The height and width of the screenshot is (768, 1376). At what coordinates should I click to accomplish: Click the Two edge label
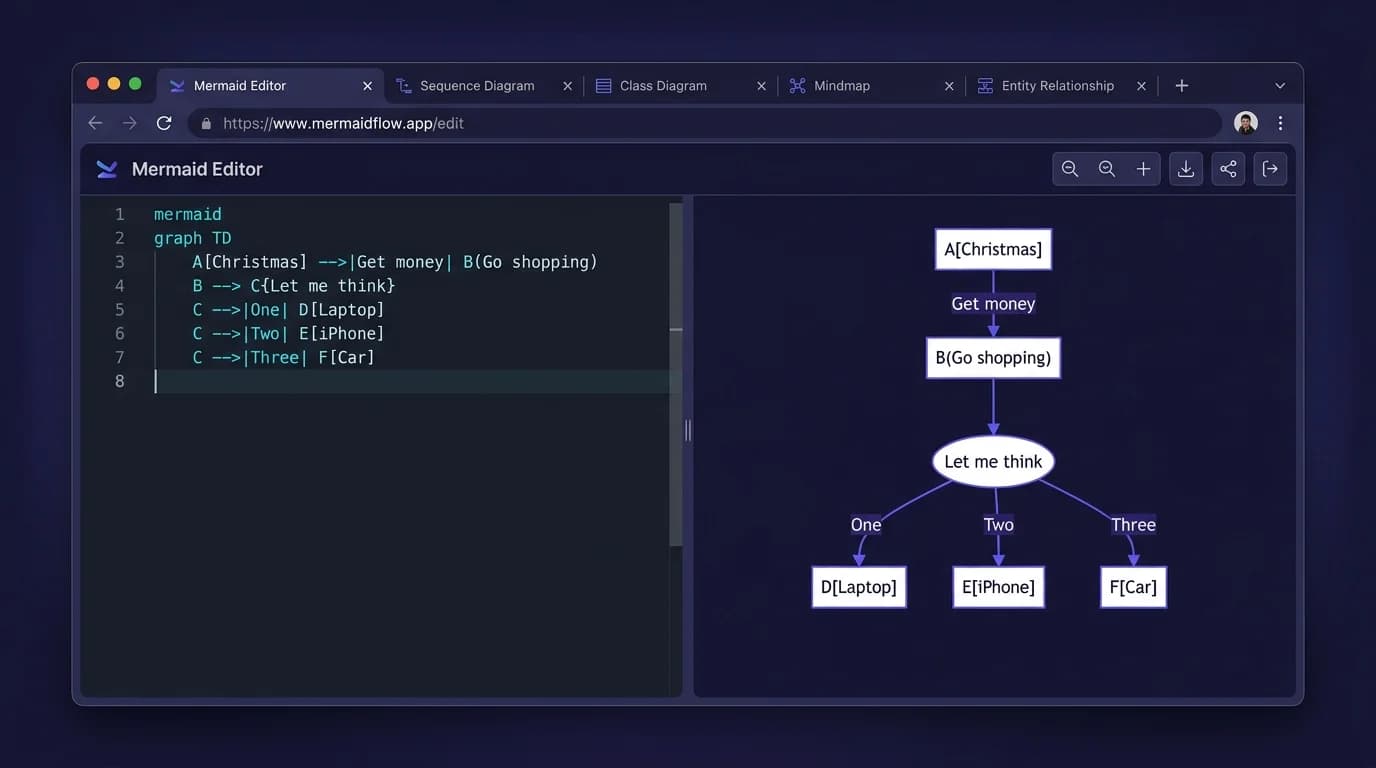click(998, 525)
